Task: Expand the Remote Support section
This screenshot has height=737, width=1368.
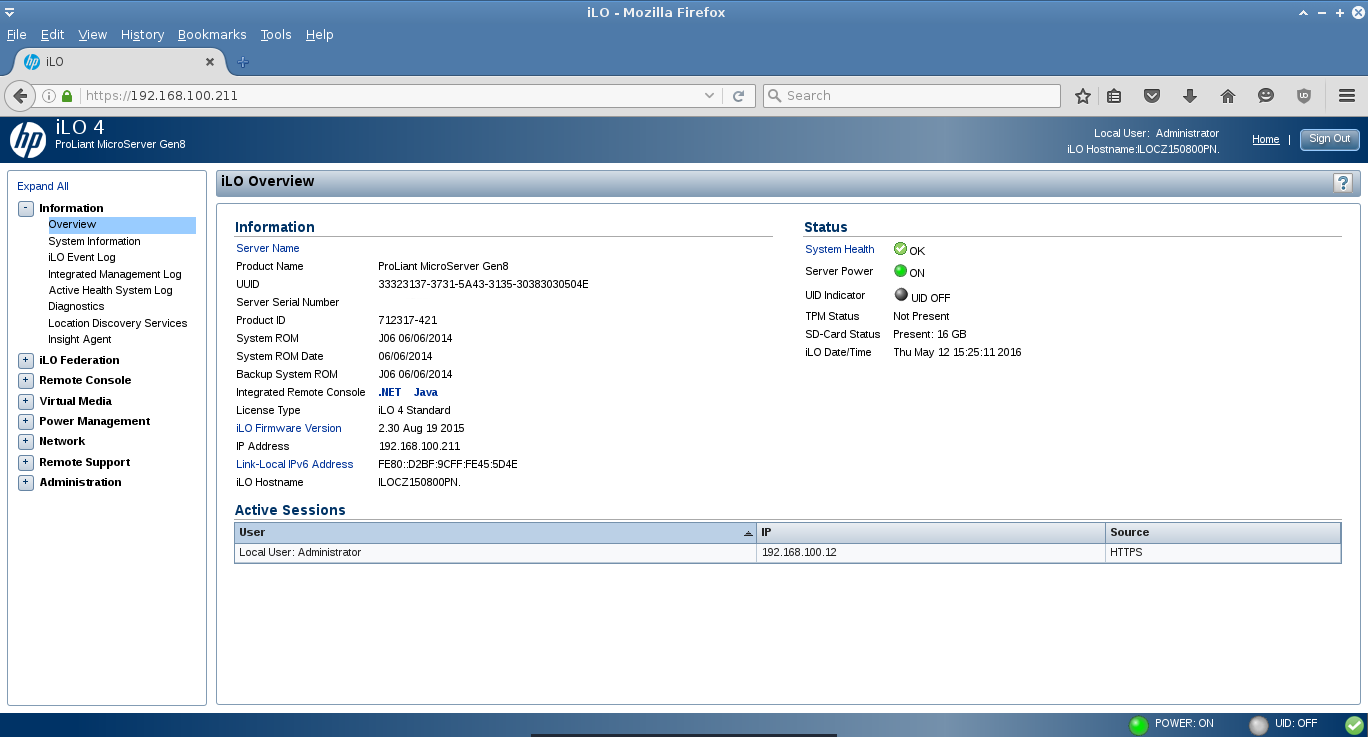Action: [x=26, y=462]
